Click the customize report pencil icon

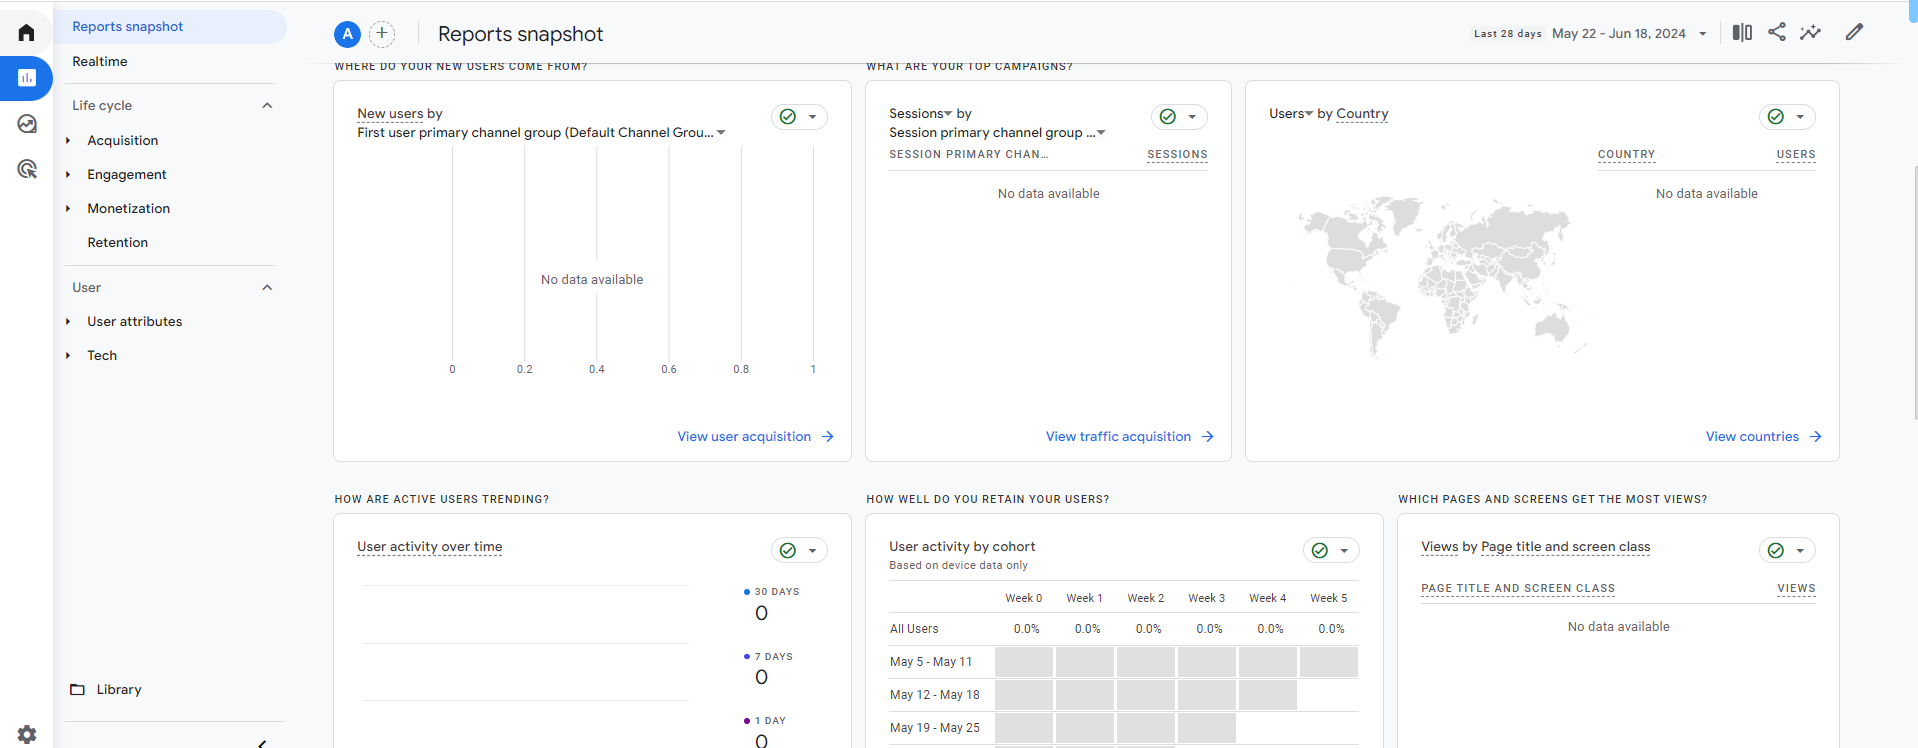(1854, 32)
